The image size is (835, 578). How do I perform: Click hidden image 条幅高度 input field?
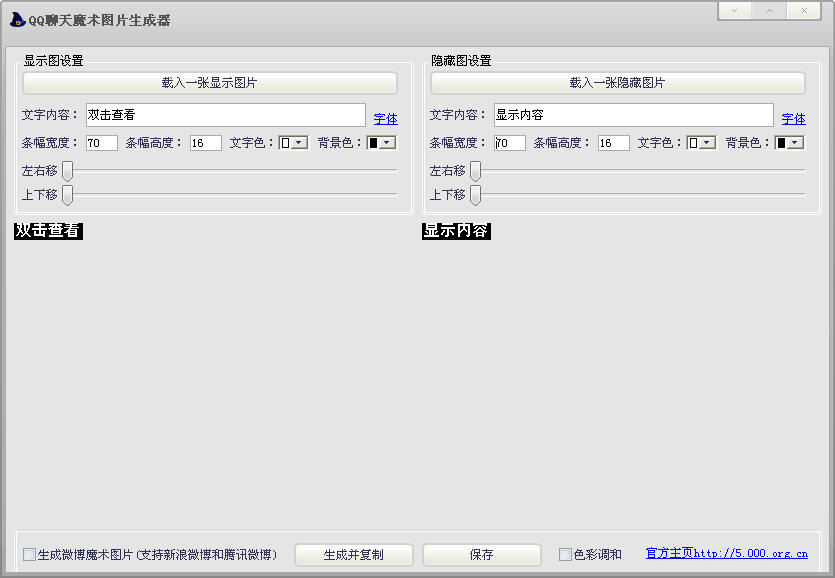tap(613, 143)
